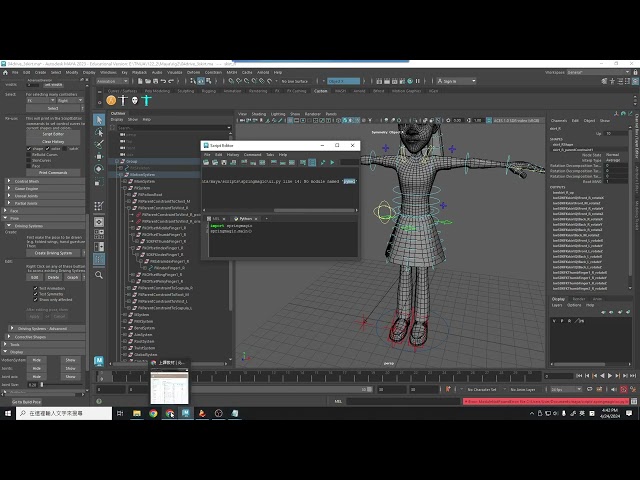The width and height of the screenshot is (640, 480).
Task: Open the Windows Start menu
Action: coord(8,413)
